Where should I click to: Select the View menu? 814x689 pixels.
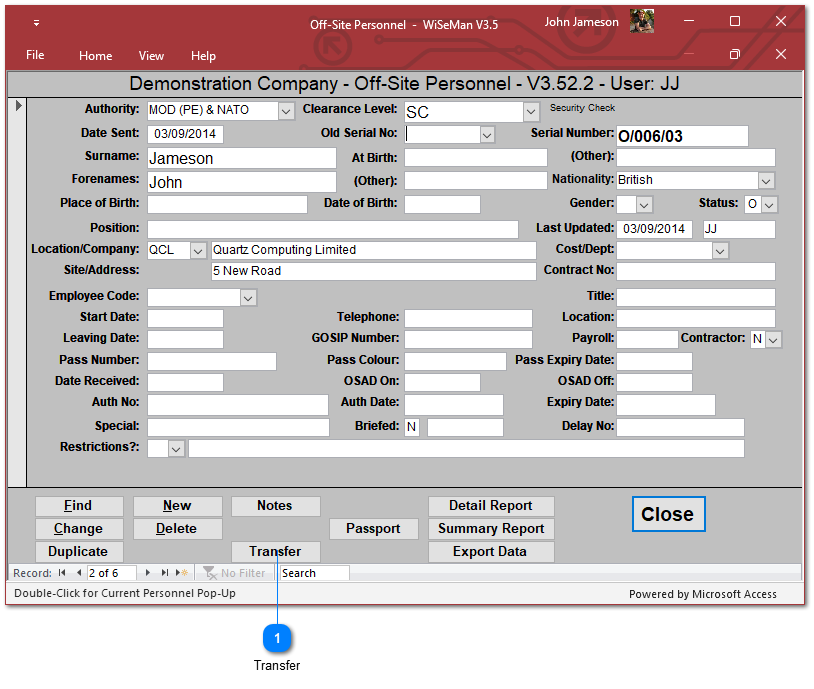(151, 56)
